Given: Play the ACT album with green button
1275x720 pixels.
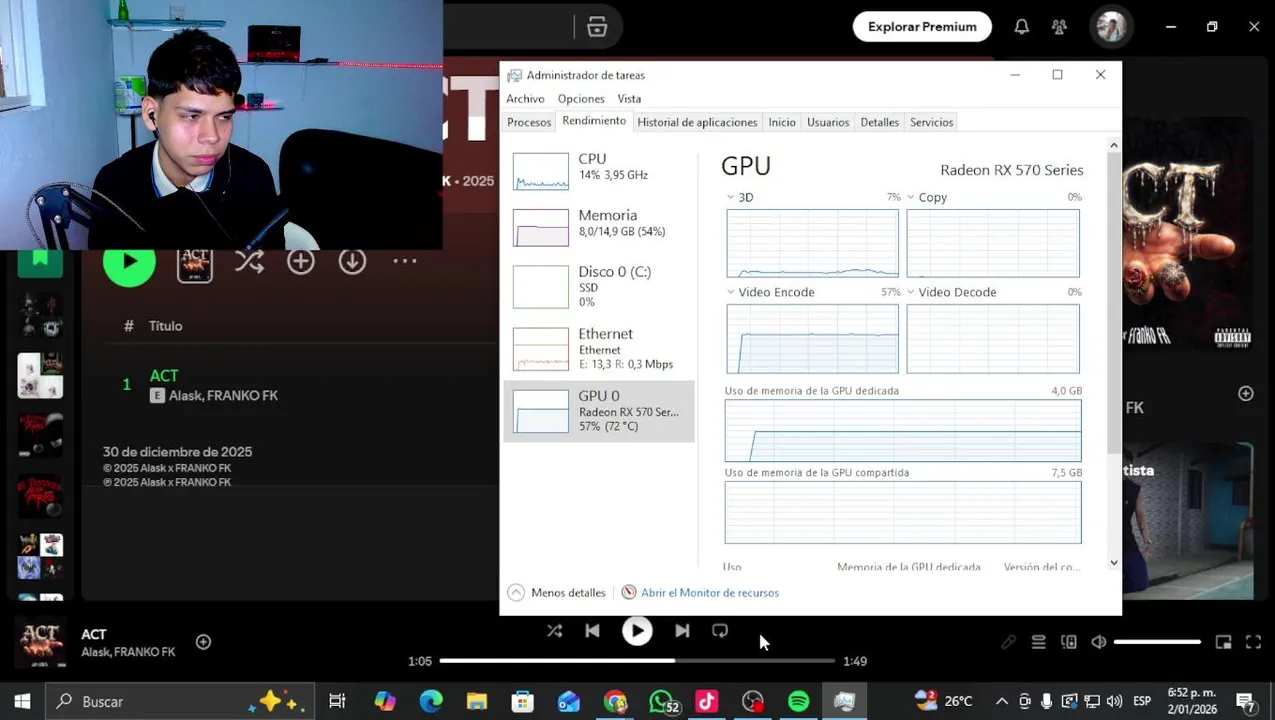Looking at the screenshot, I should pos(129,261).
